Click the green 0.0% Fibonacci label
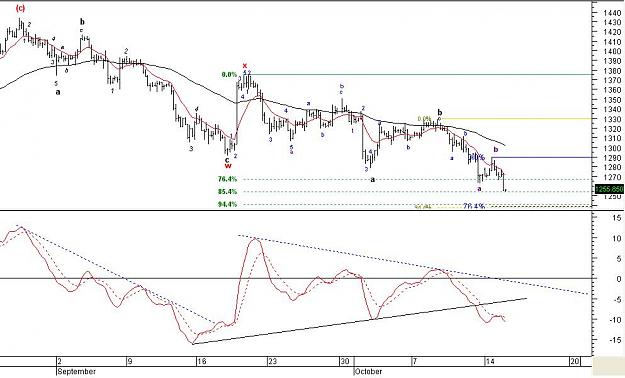Image resolution: width=625 pixels, height=378 pixels. pyautogui.click(x=229, y=75)
